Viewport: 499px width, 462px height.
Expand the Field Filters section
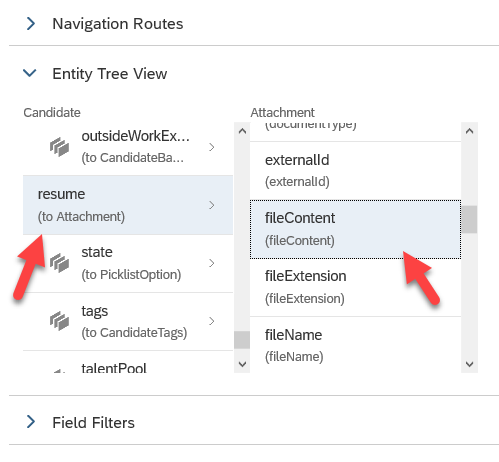31,422
